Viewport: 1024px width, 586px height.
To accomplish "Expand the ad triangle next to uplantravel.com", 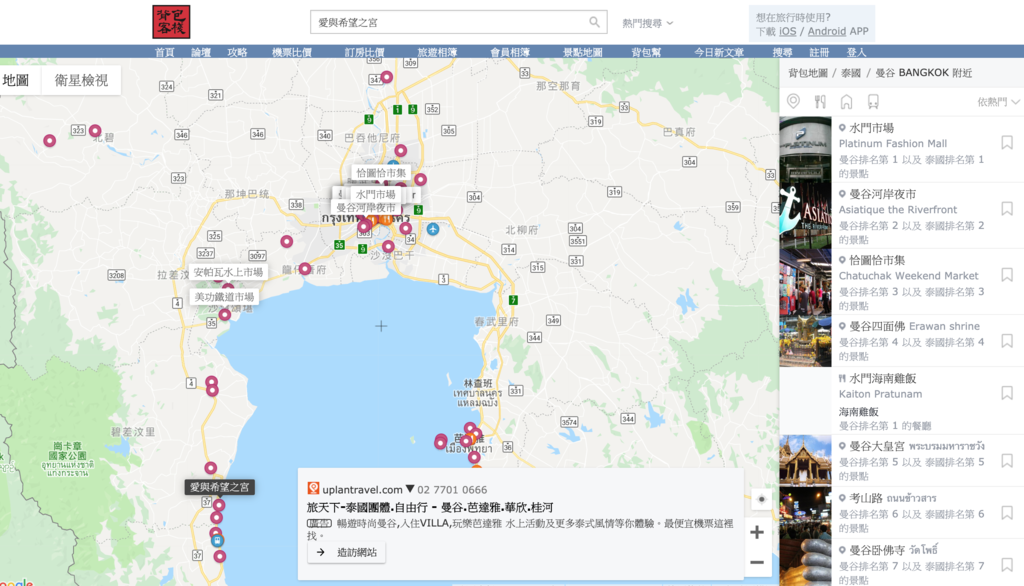I will click(410, 489).
